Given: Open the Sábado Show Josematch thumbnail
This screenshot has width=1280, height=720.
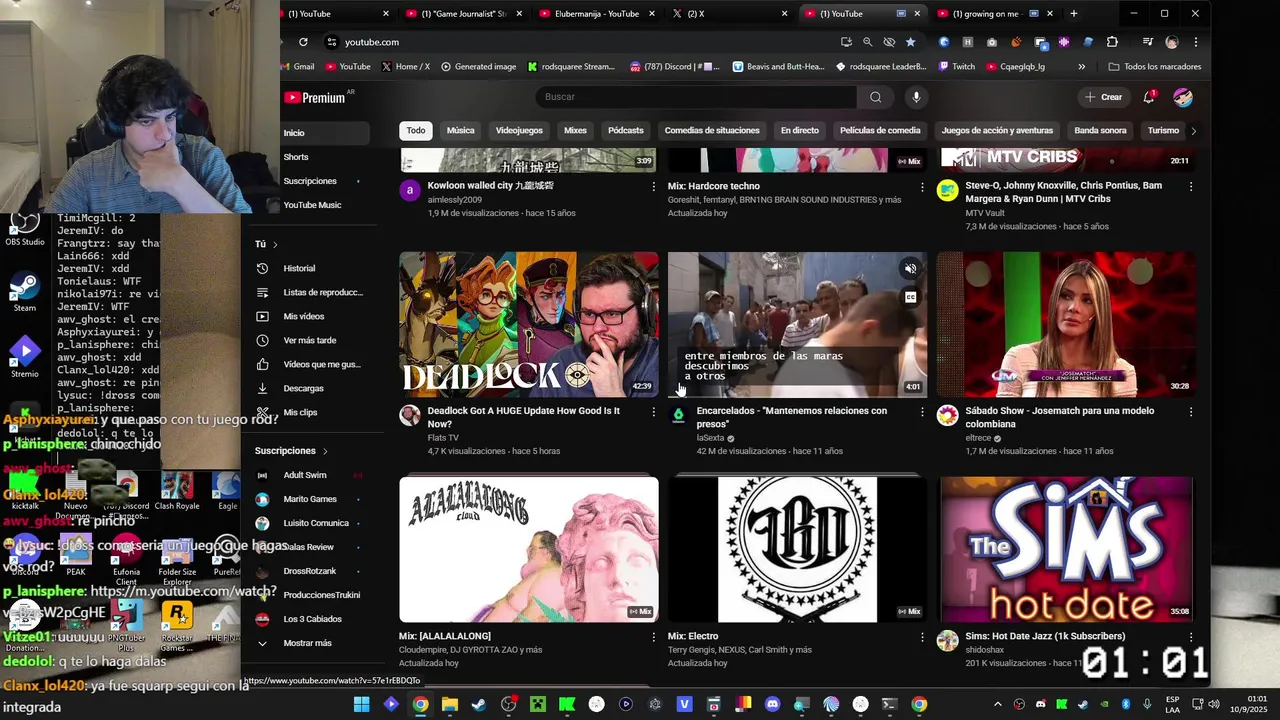Looking at the screenshot, I should click(x=1066, y=325).
